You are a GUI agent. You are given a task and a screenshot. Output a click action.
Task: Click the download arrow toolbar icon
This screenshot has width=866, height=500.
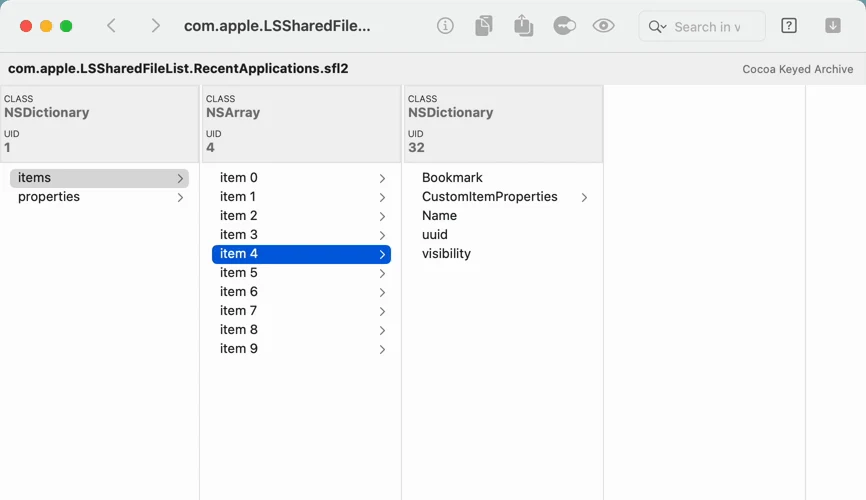[833, 26]
